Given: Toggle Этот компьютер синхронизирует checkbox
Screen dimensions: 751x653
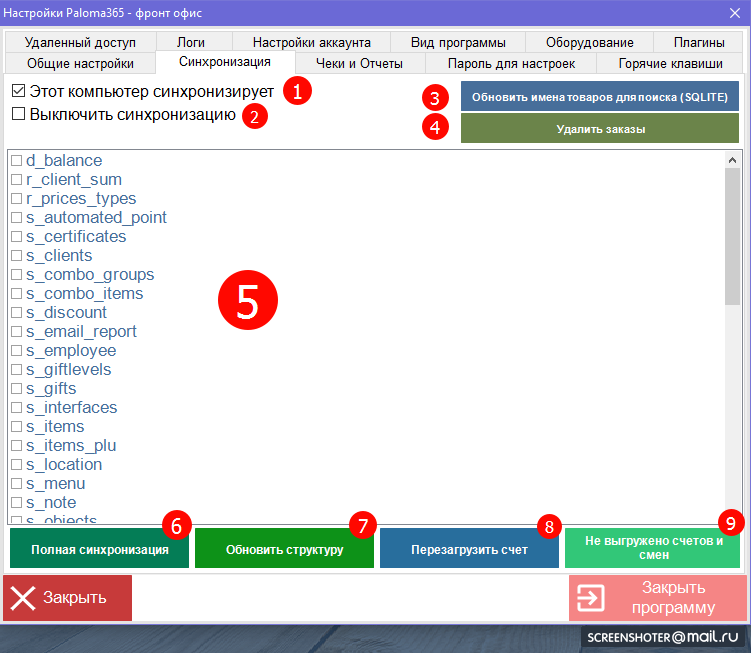Looking at the screenshot, I should tap(18, 91).
